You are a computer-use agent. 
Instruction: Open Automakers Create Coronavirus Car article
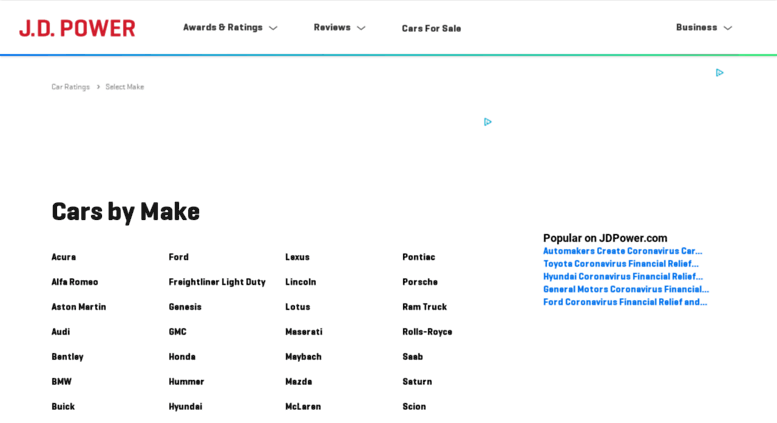point(622,251)
